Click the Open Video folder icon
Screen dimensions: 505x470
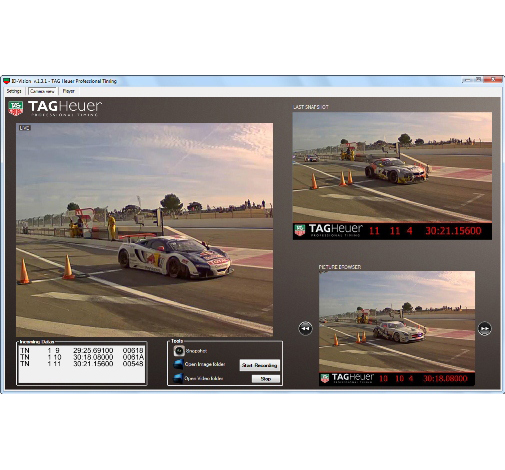click(178, 378)
